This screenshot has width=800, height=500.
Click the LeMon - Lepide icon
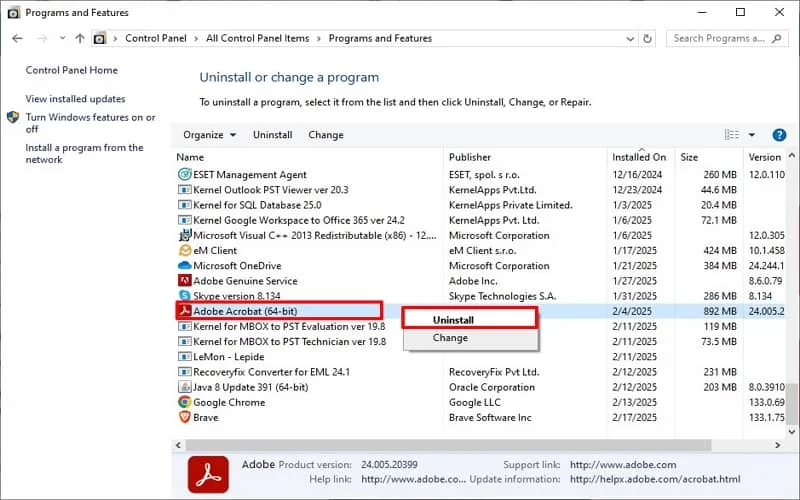[x=184, y=357]
